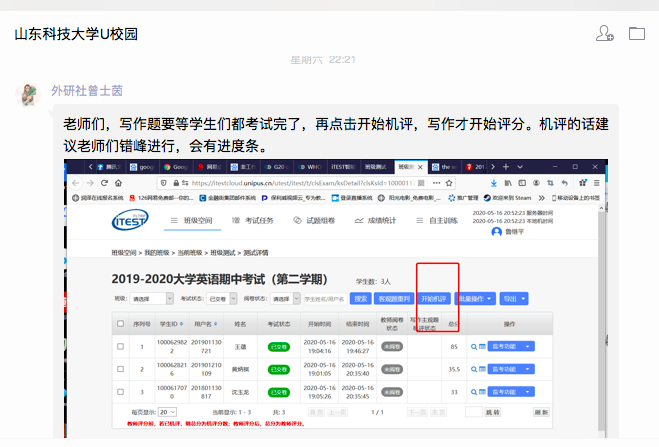Image resolution: width=659 pixels, height=447 pixels.
Task: Switch to the 考试任务 tab
Action: [x=261, y=221]
